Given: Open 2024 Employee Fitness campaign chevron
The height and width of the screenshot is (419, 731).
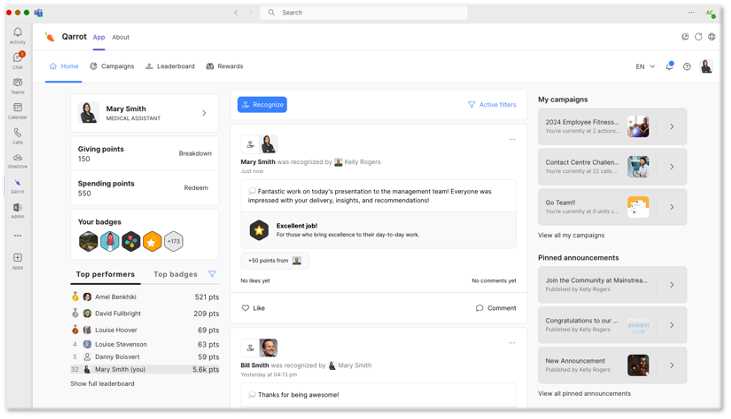Looking at the screenshot, I should tap(672, 126).
